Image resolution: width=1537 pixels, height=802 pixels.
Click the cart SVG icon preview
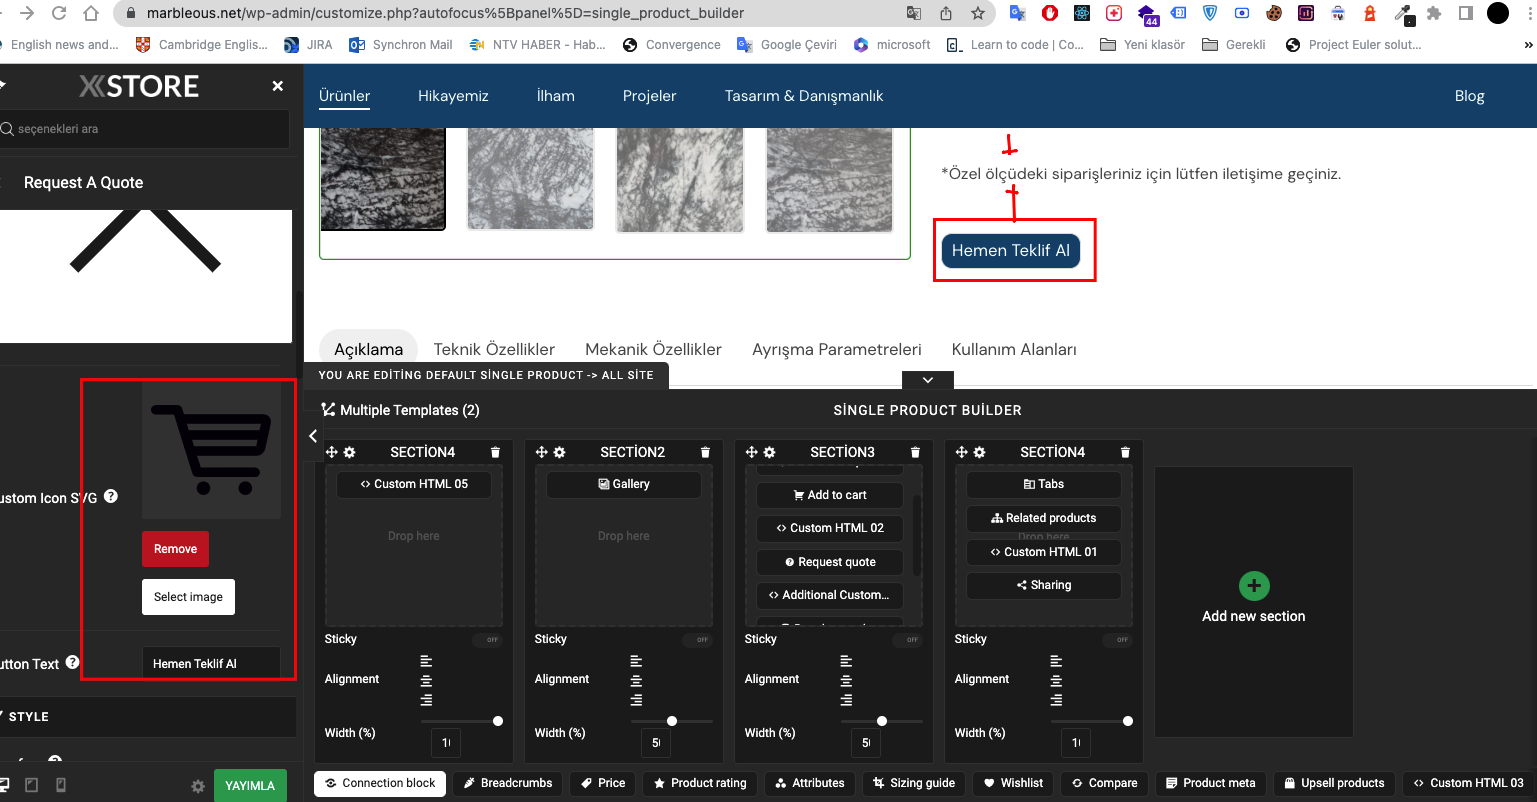point(211,450)
